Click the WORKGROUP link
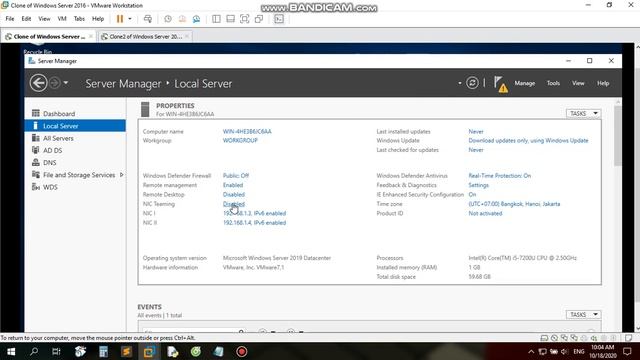The image size is (640, 360). 240,140
